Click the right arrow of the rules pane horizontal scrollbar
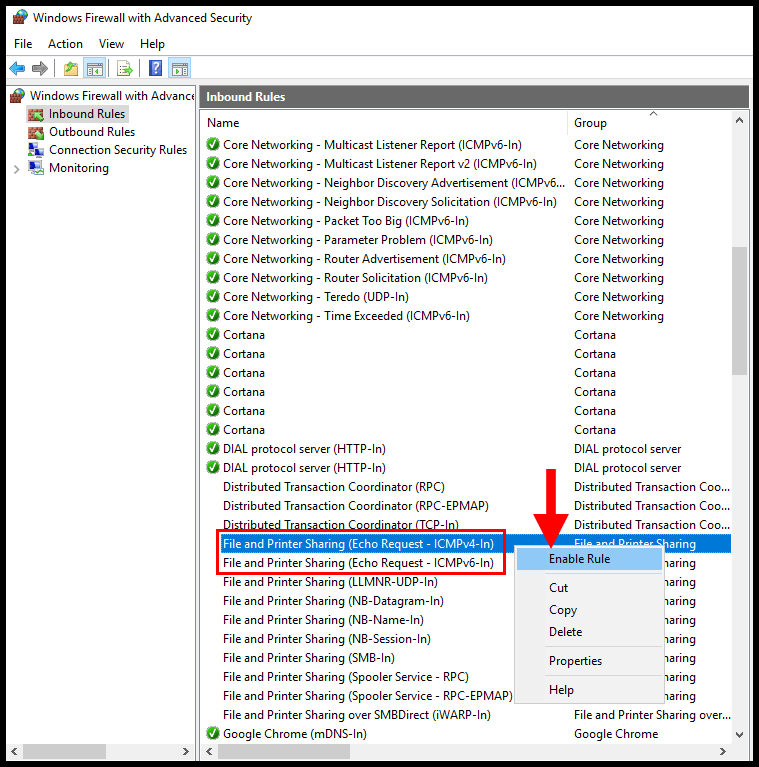The image size is (759, 767). [723, 751]
